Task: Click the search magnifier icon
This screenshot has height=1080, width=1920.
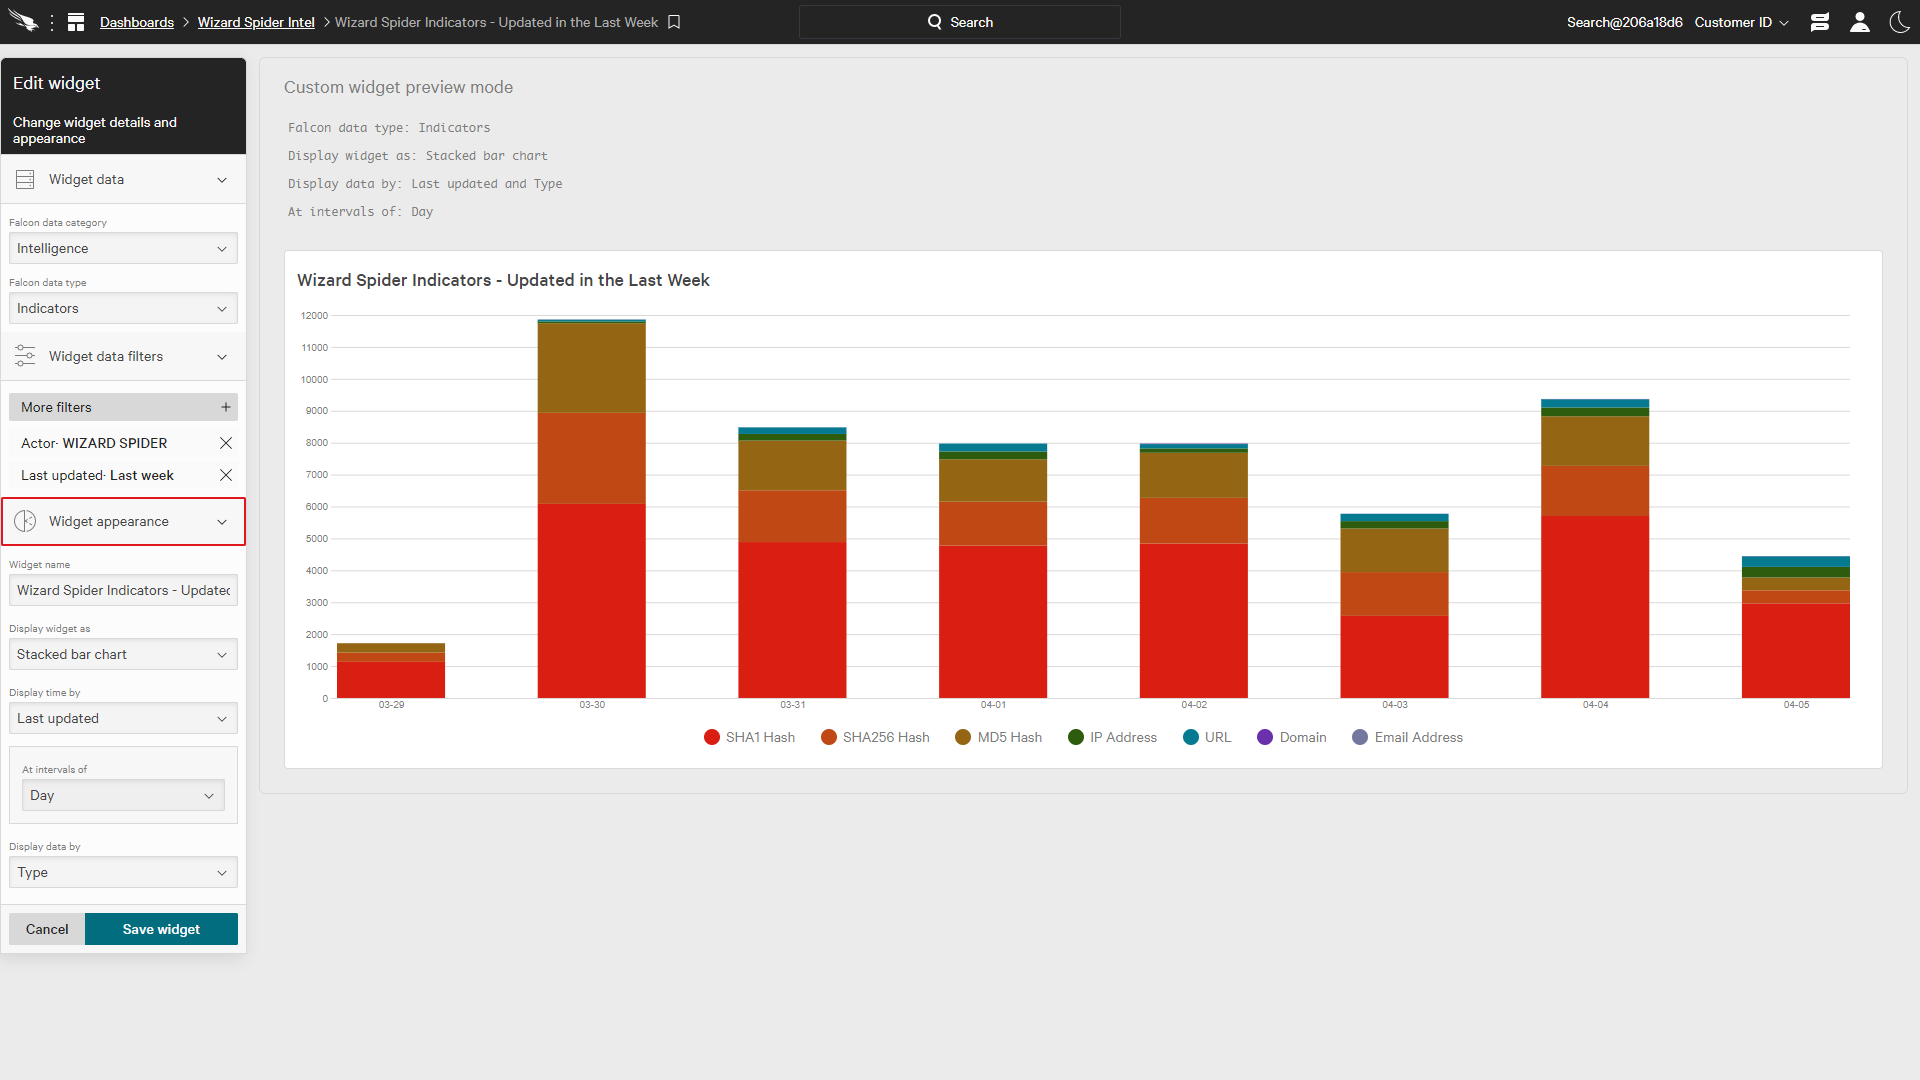Action: click(x=935, y=22)
